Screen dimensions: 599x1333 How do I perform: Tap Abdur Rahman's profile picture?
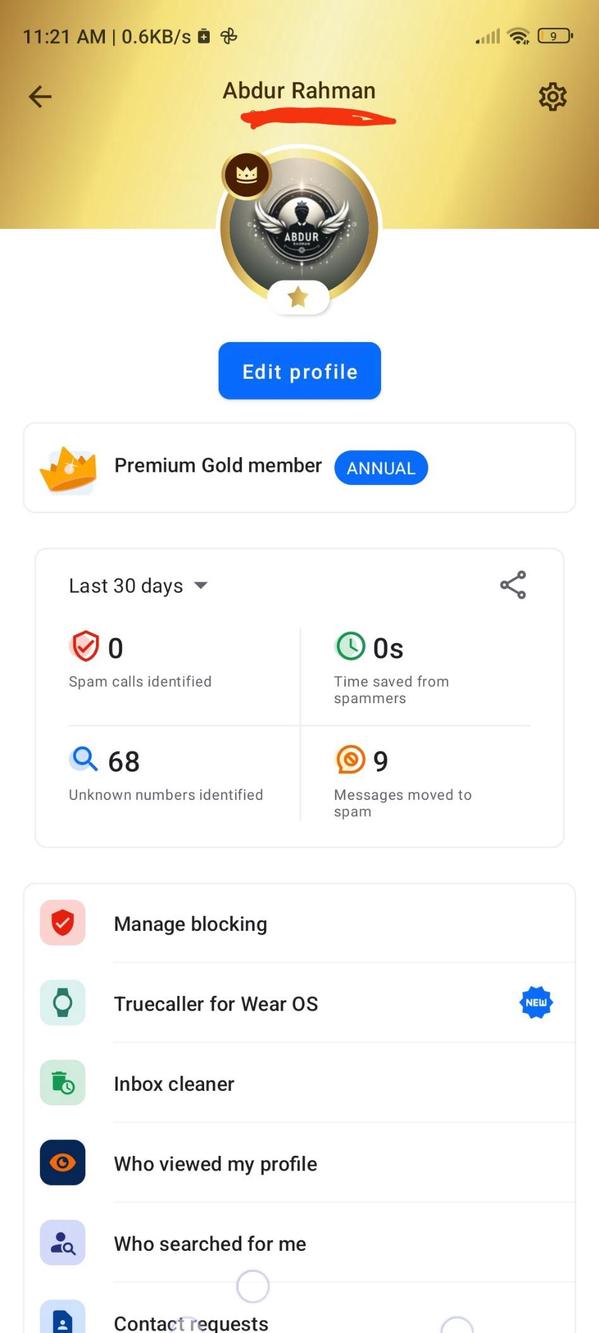(x=299, y=227)
